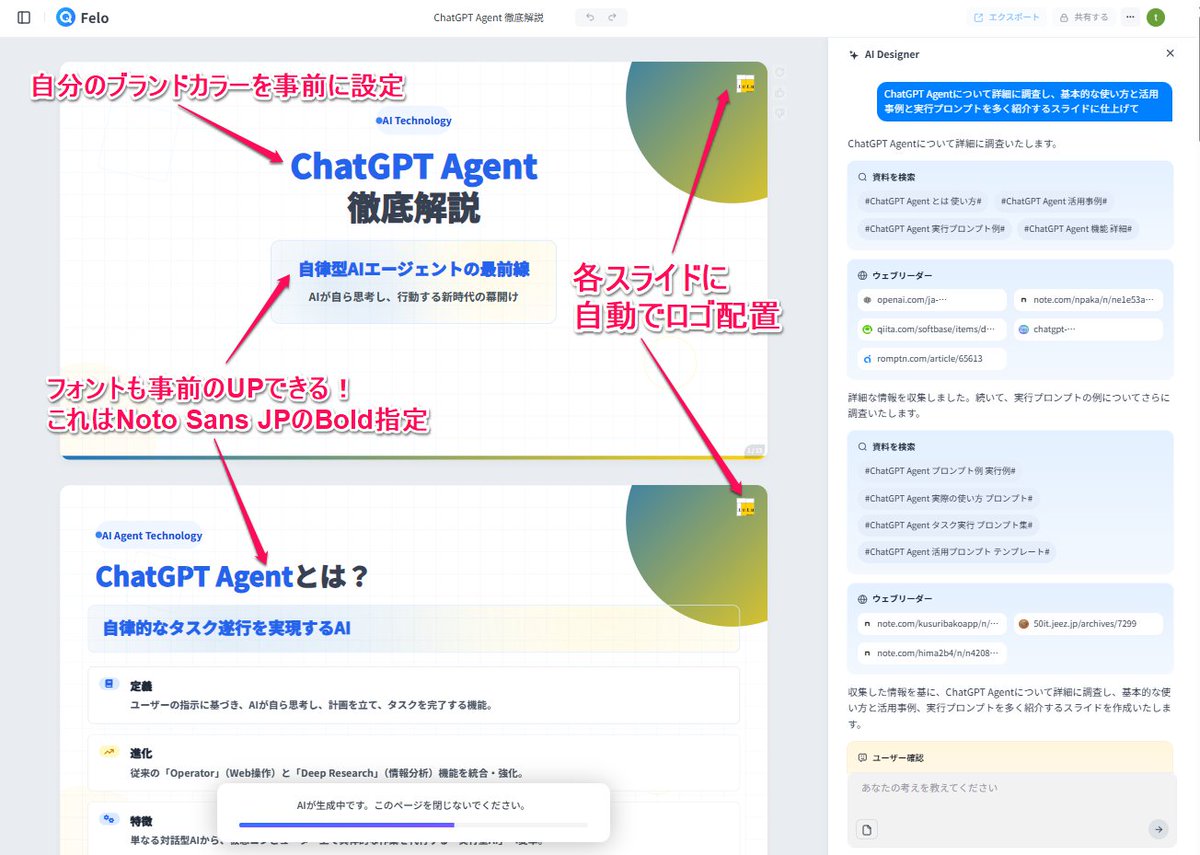This screenshot has height=855, width=1200.
Task: Click the qiita green favicon icon
Action: coord(867,329)
